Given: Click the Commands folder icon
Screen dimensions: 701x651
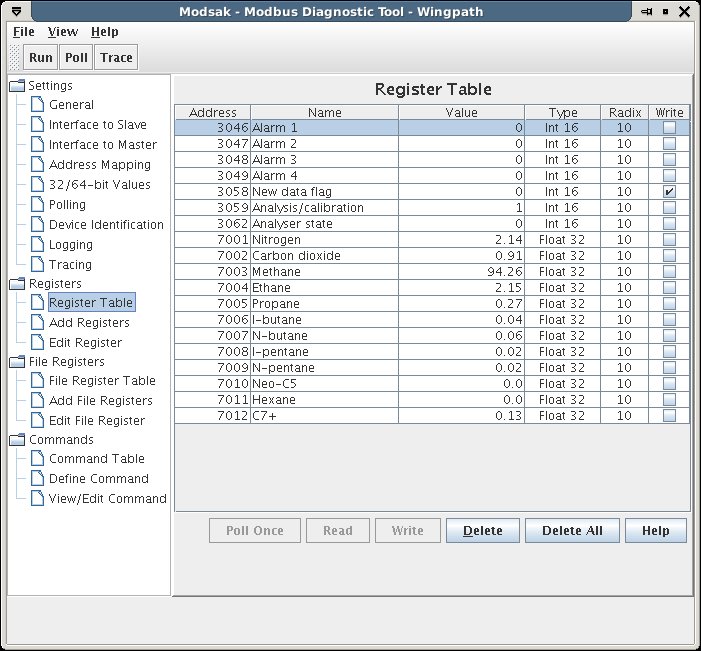Looking at the screenshot, I should pos(17,440).
